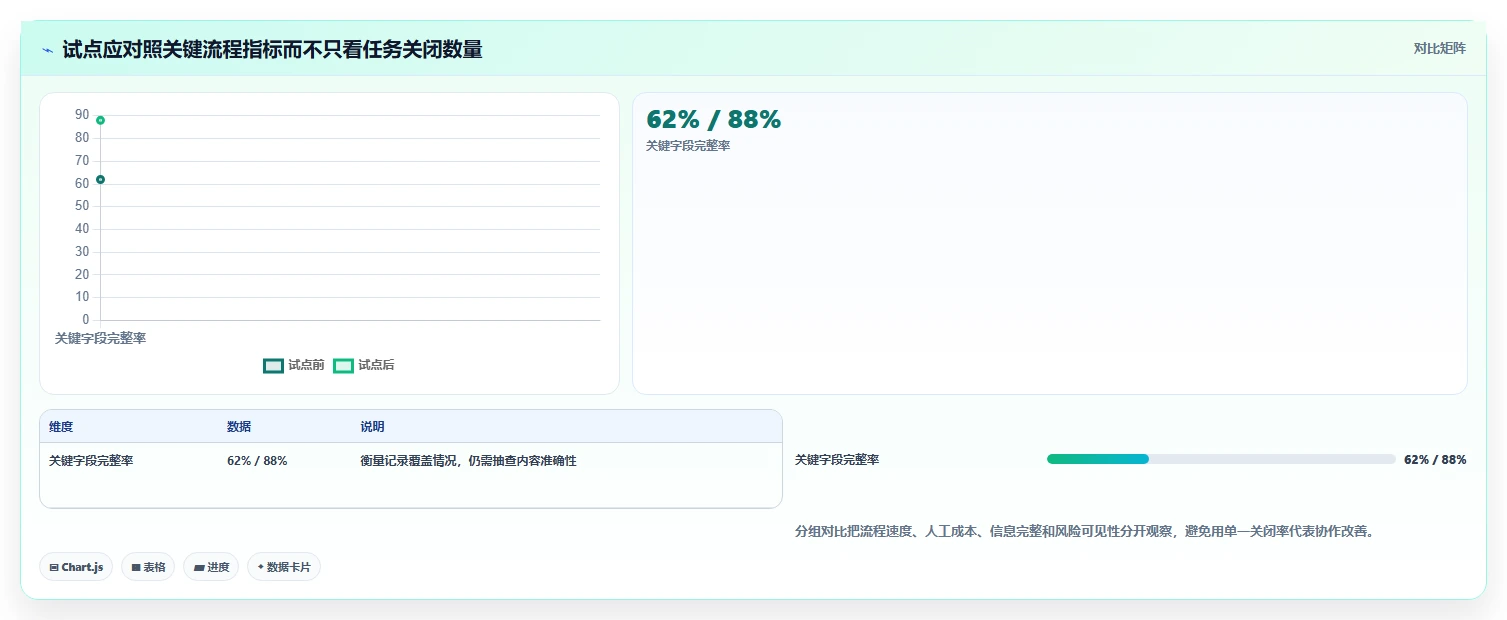The height and width of the screenshot is (620, 1507).
Task: Click the 62% / 88% value beside progress bar
Action: point(1435,460)
